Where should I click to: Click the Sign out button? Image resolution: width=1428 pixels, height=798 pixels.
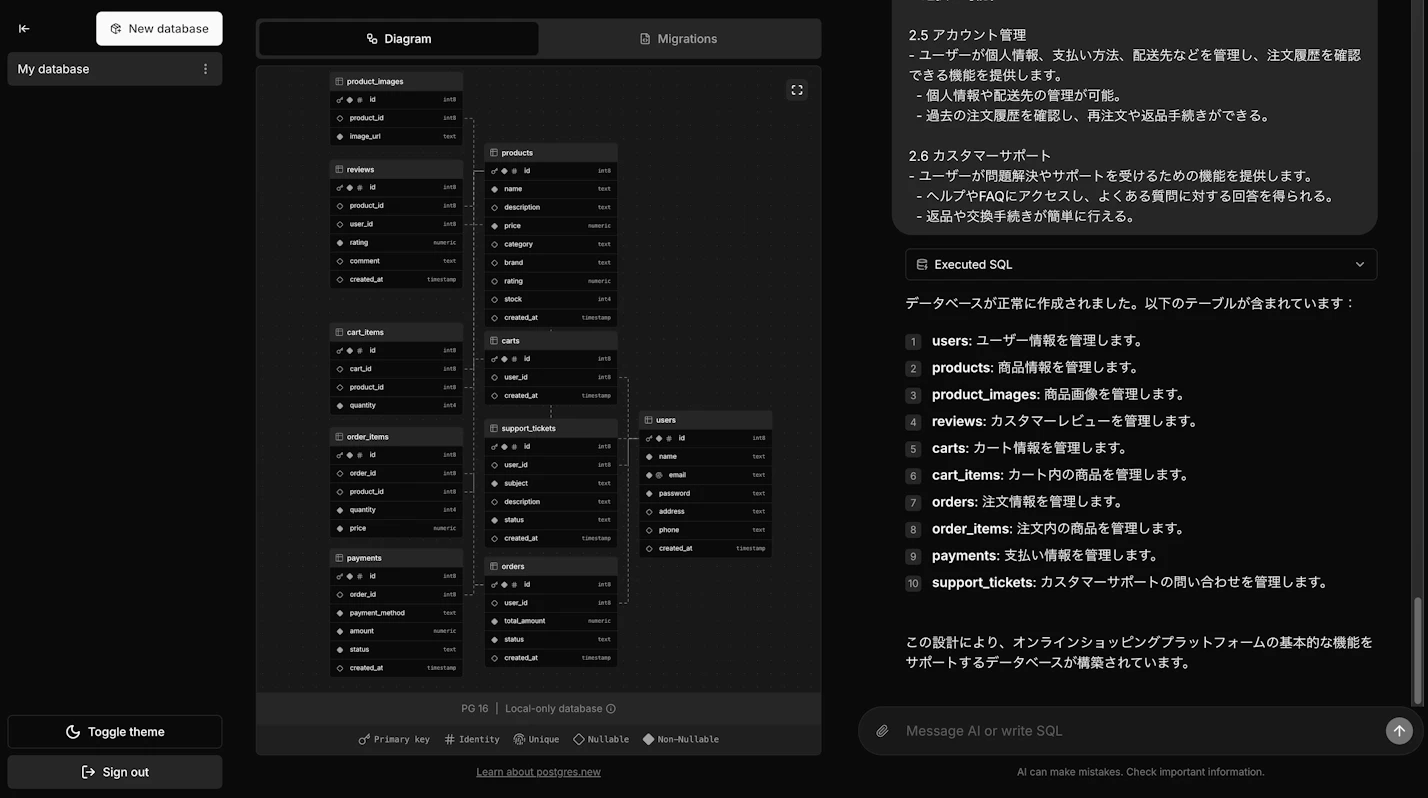point(114,771)
